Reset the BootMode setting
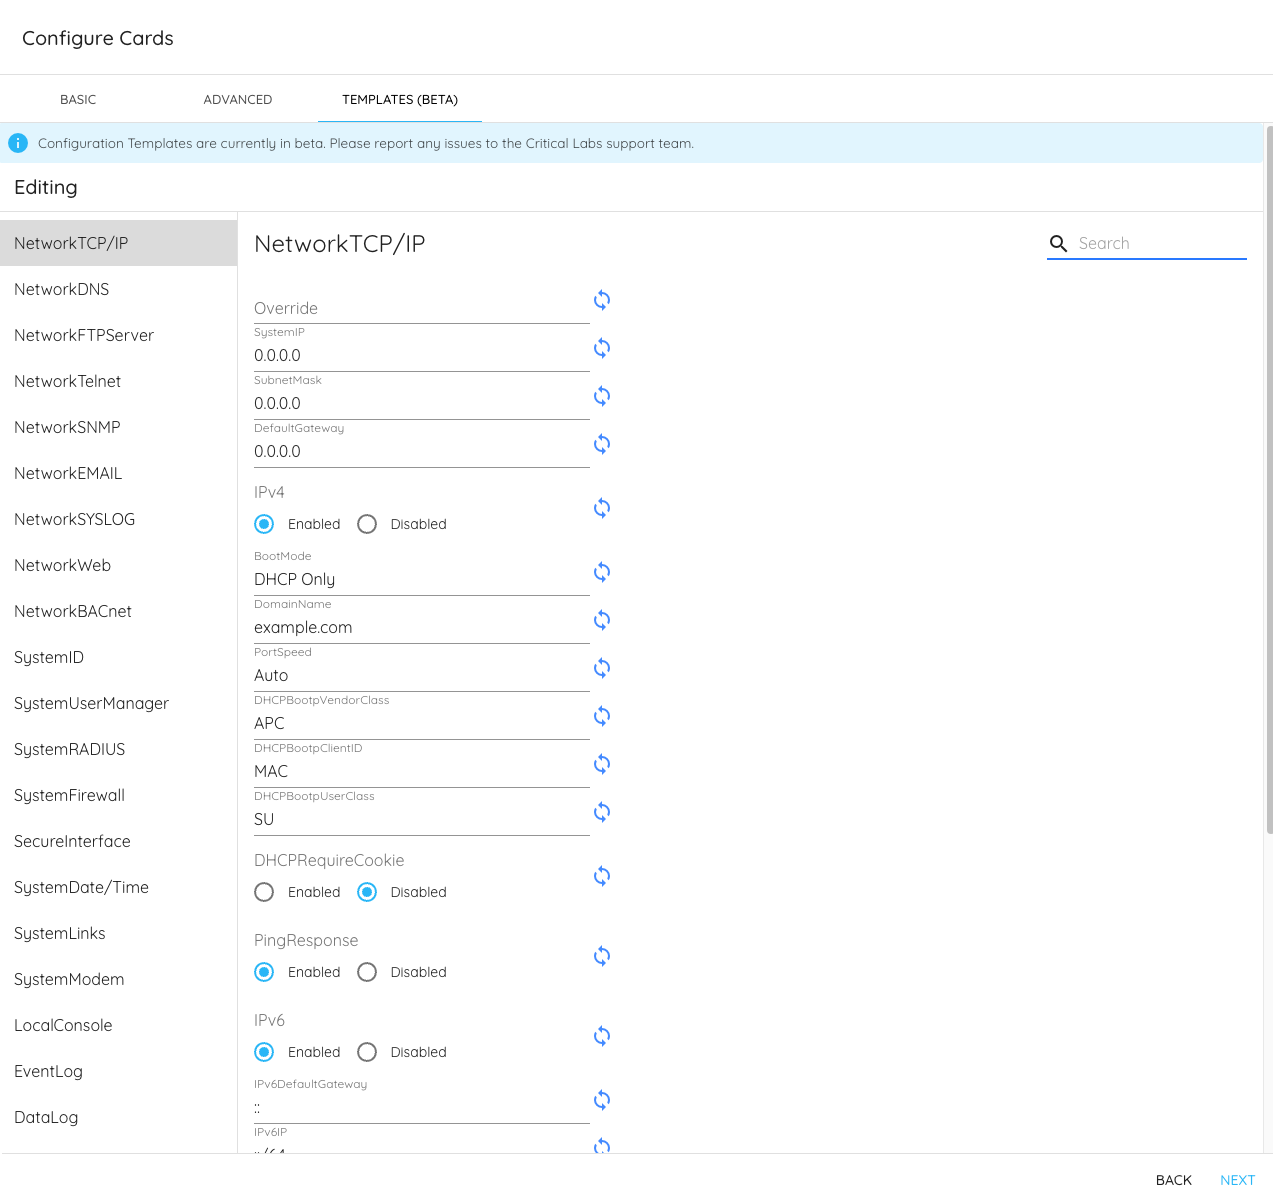This screenshot has width=1273, height=1204. (x=602, y=572)
